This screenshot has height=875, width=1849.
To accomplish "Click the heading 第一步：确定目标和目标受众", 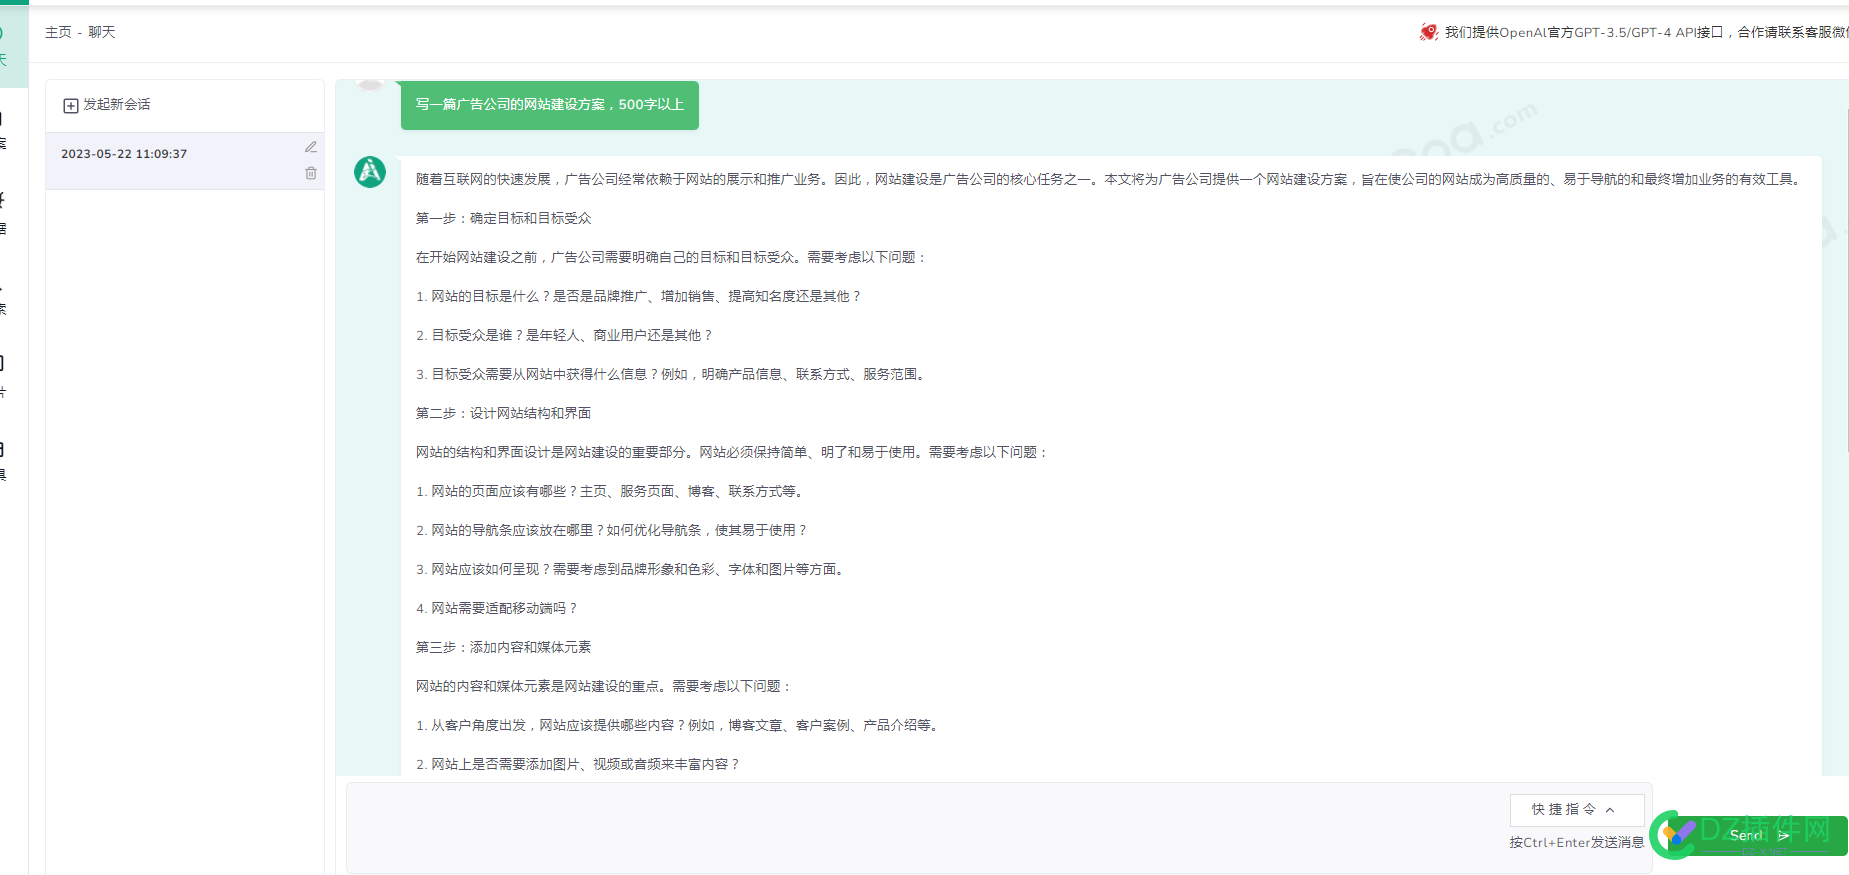I will click(503, 218).
